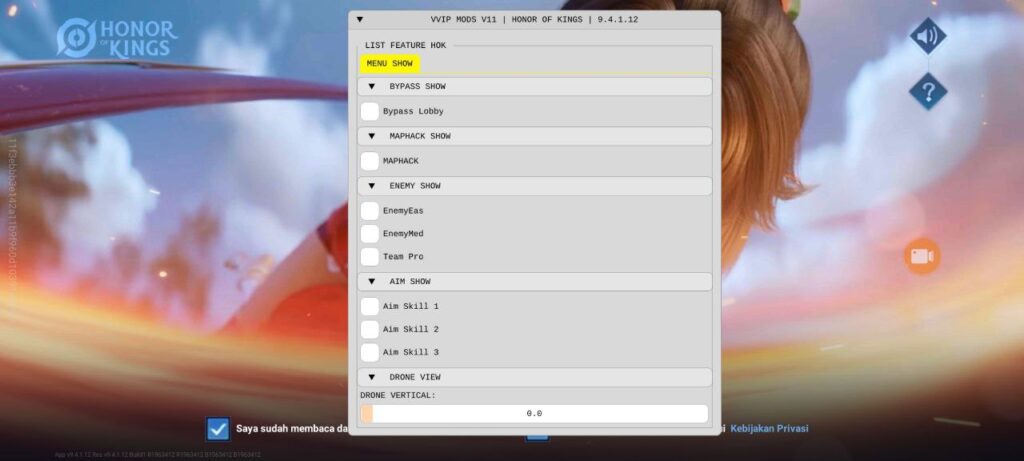
Task: Open help via the question mark icon
Action: pos(927,92)
